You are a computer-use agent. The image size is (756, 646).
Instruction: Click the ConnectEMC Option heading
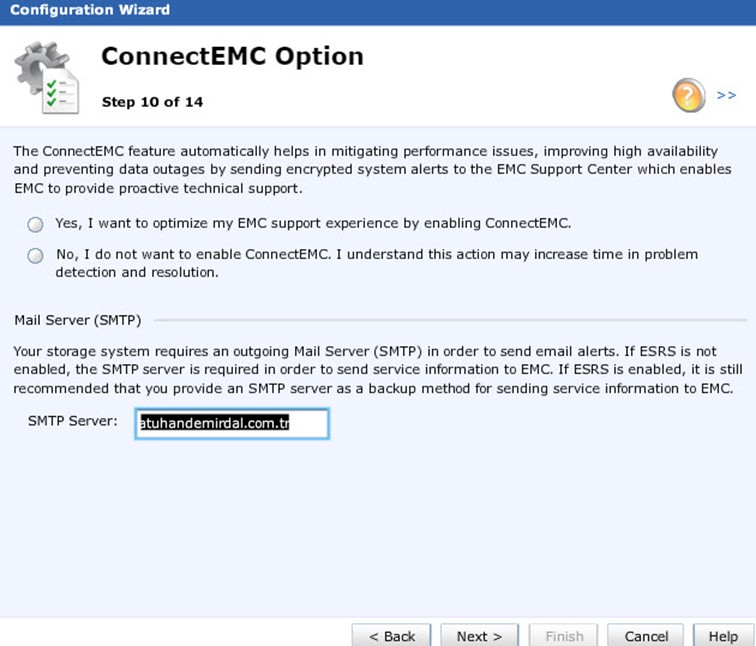[x=232, y=56]
